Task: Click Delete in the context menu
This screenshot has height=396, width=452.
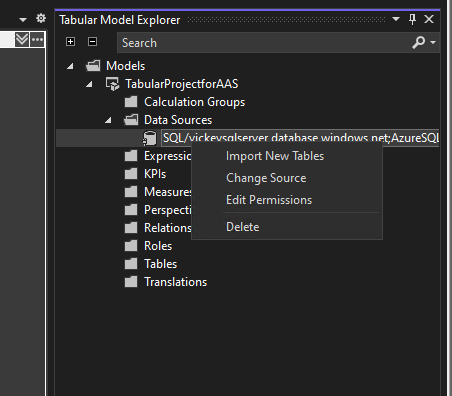Action: [x=242, y=227]
